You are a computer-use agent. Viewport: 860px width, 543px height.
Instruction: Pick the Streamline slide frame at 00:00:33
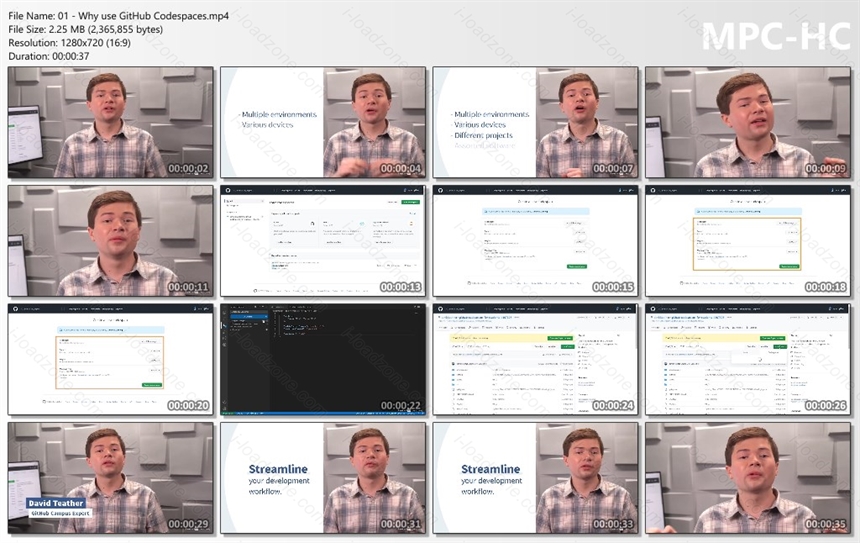point(535,478)
